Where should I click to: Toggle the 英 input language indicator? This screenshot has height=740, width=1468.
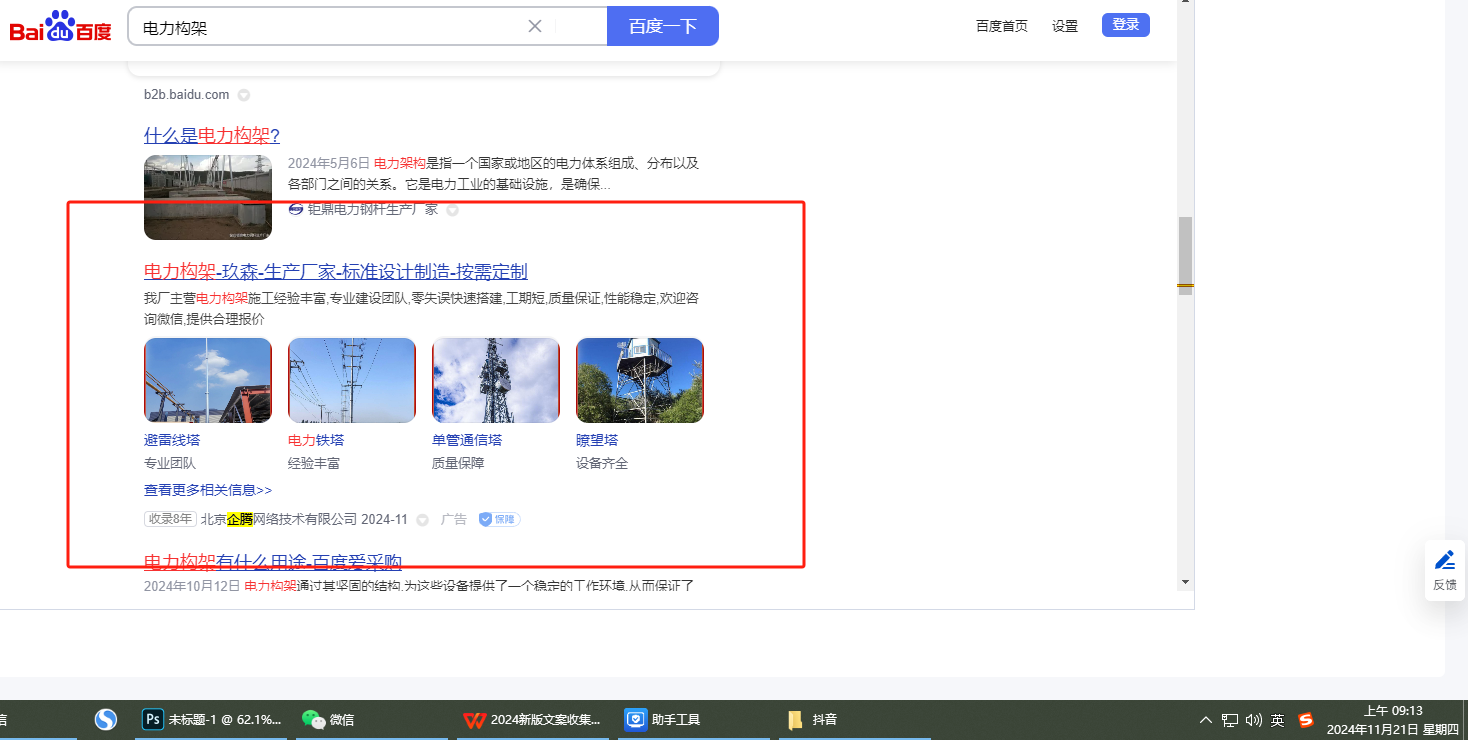(x=1278, y=719)
